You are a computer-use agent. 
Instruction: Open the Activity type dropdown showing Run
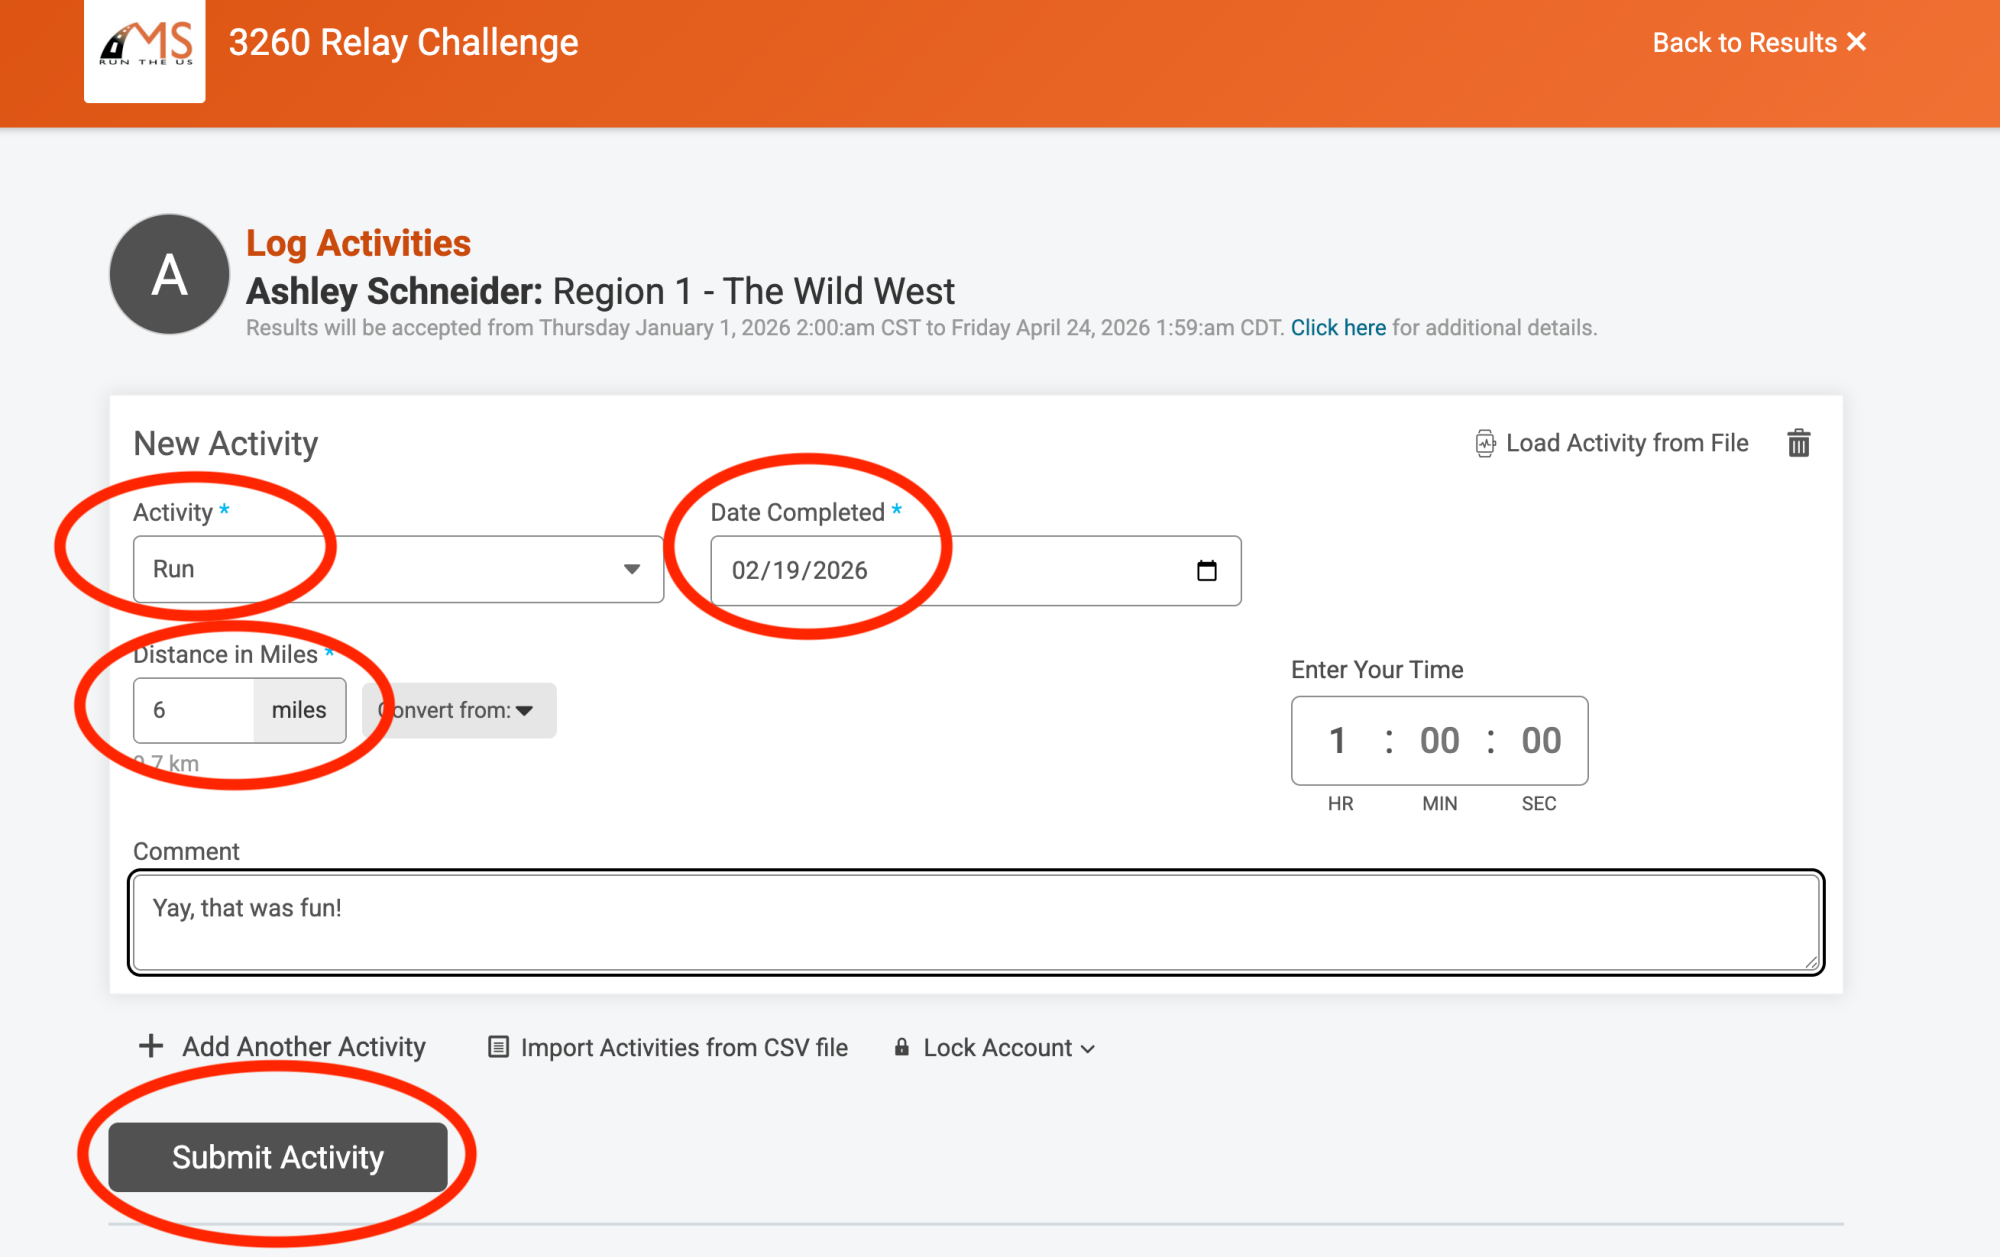(x=398, y=569)
